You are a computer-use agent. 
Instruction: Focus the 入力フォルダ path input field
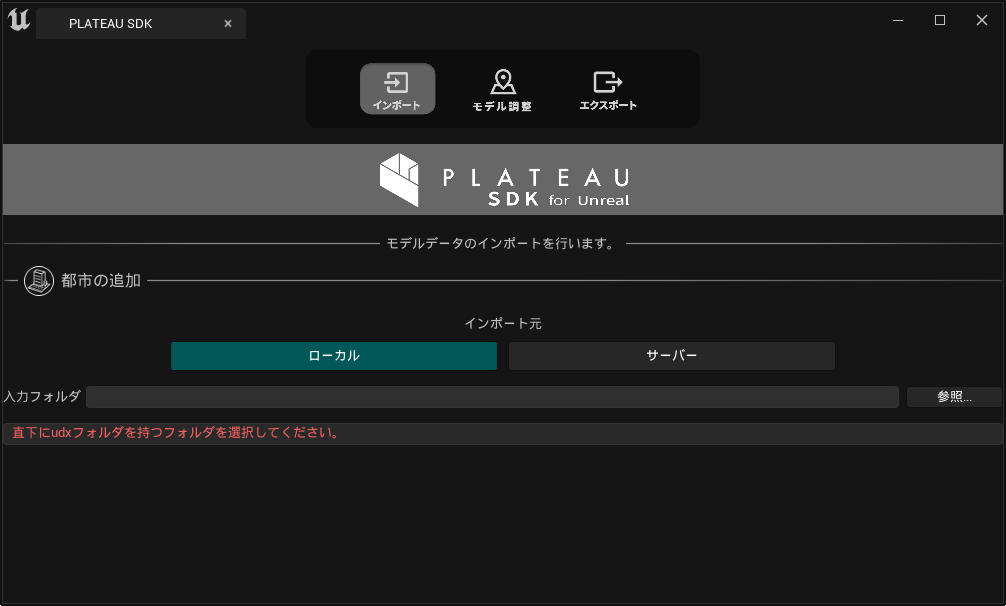492,397
